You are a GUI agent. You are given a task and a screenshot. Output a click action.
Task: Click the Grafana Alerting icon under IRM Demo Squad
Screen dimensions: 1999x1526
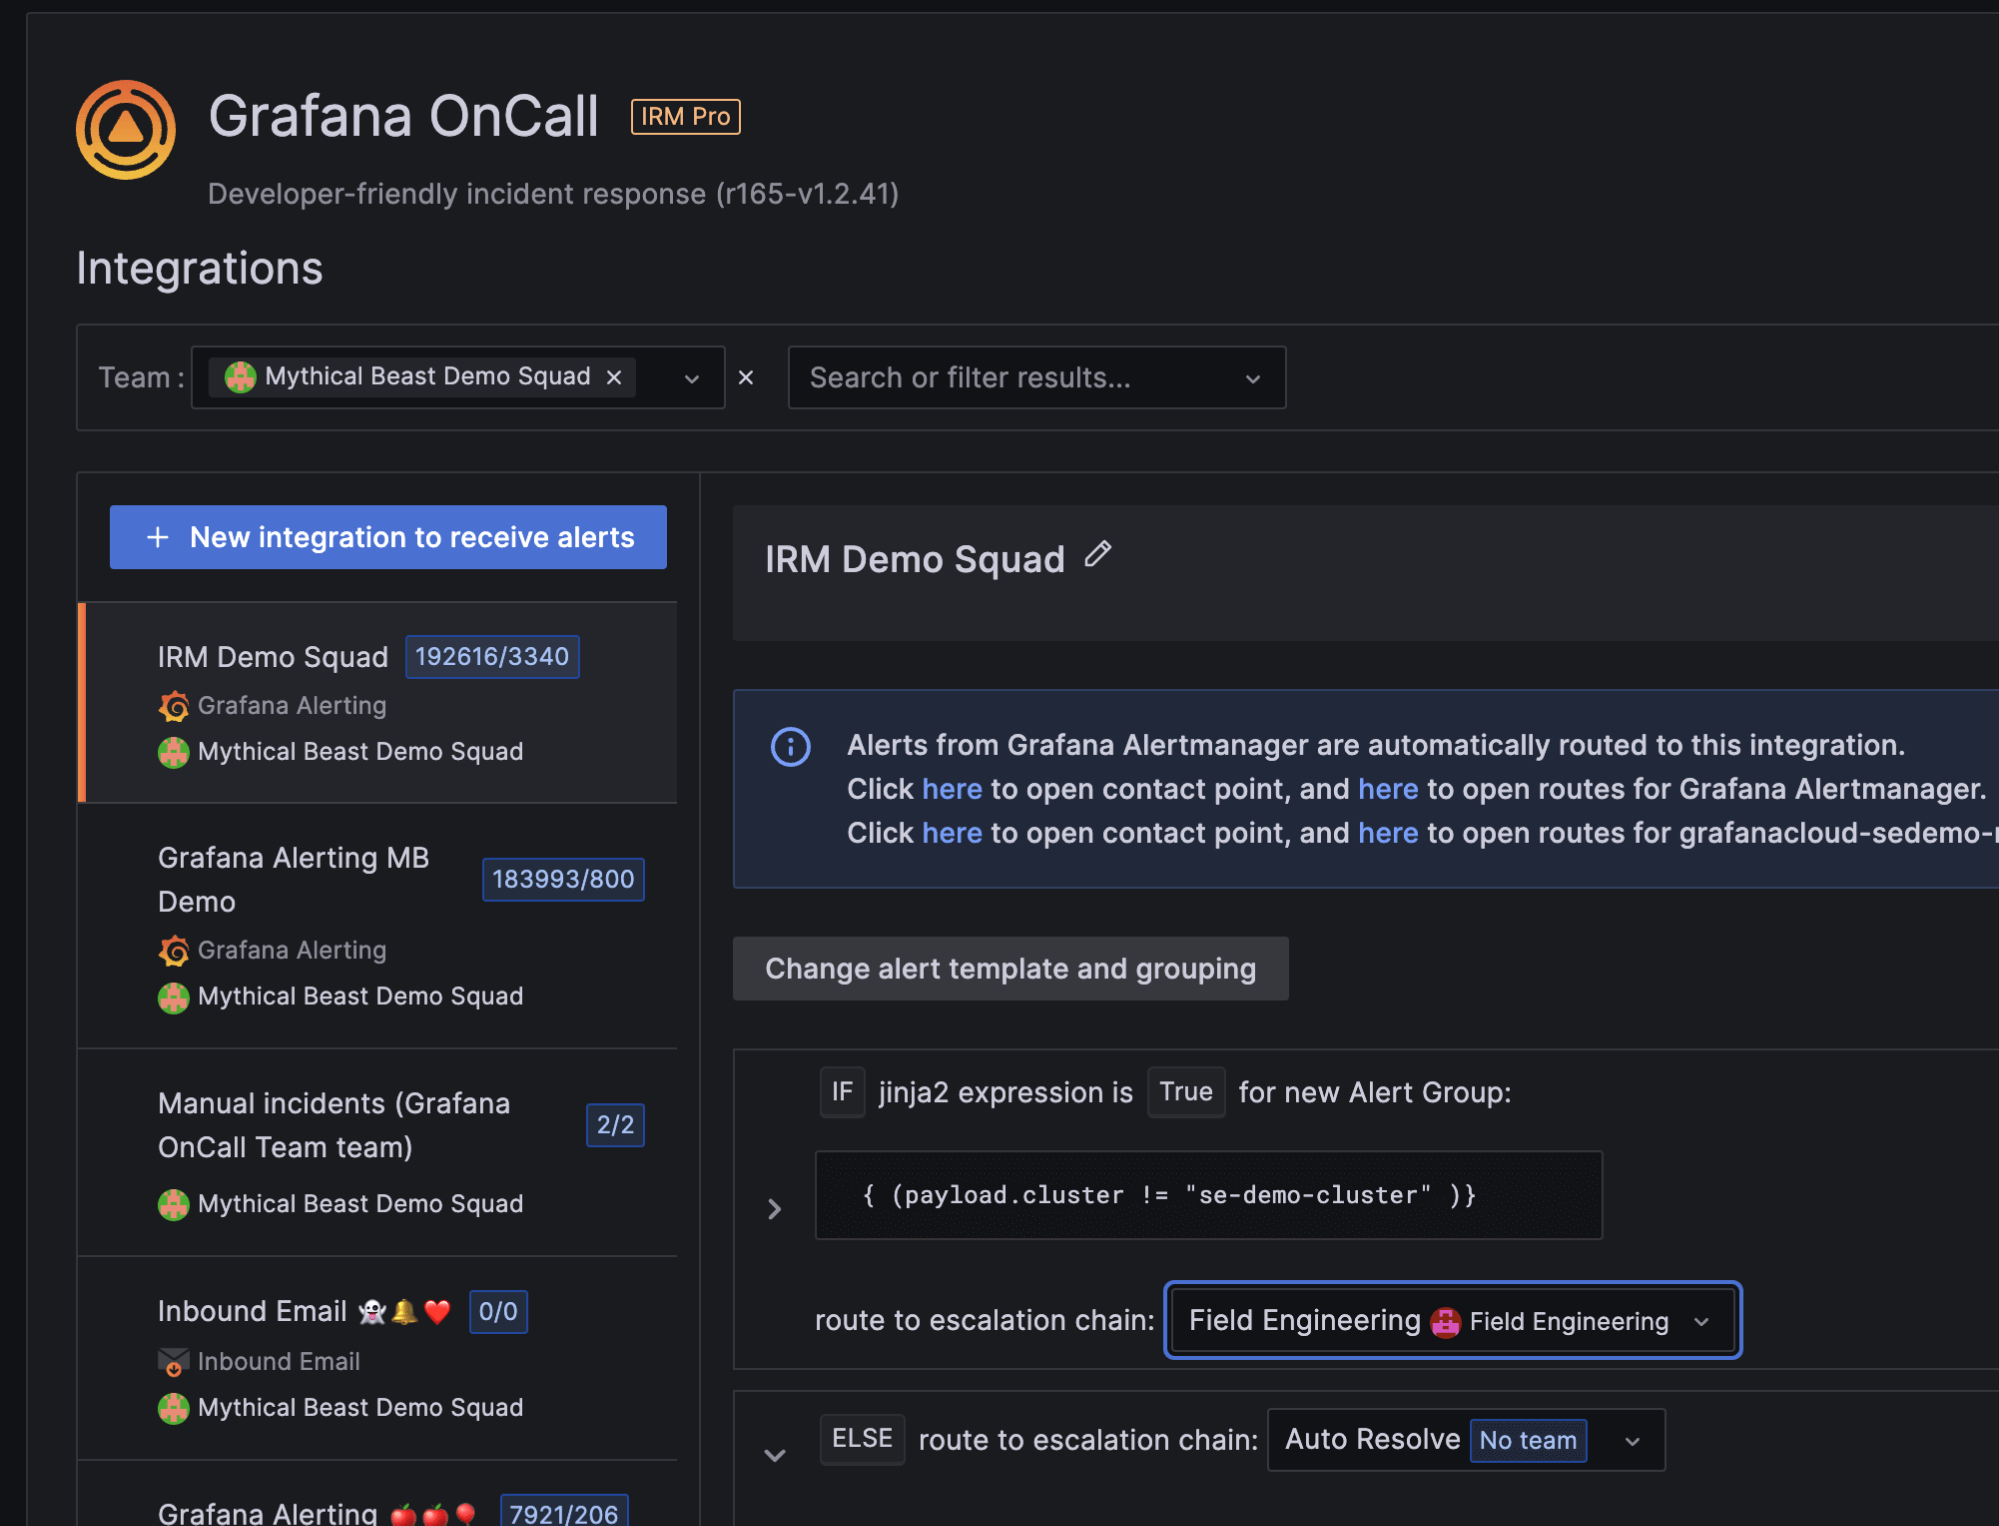click(x=174, y=706)
